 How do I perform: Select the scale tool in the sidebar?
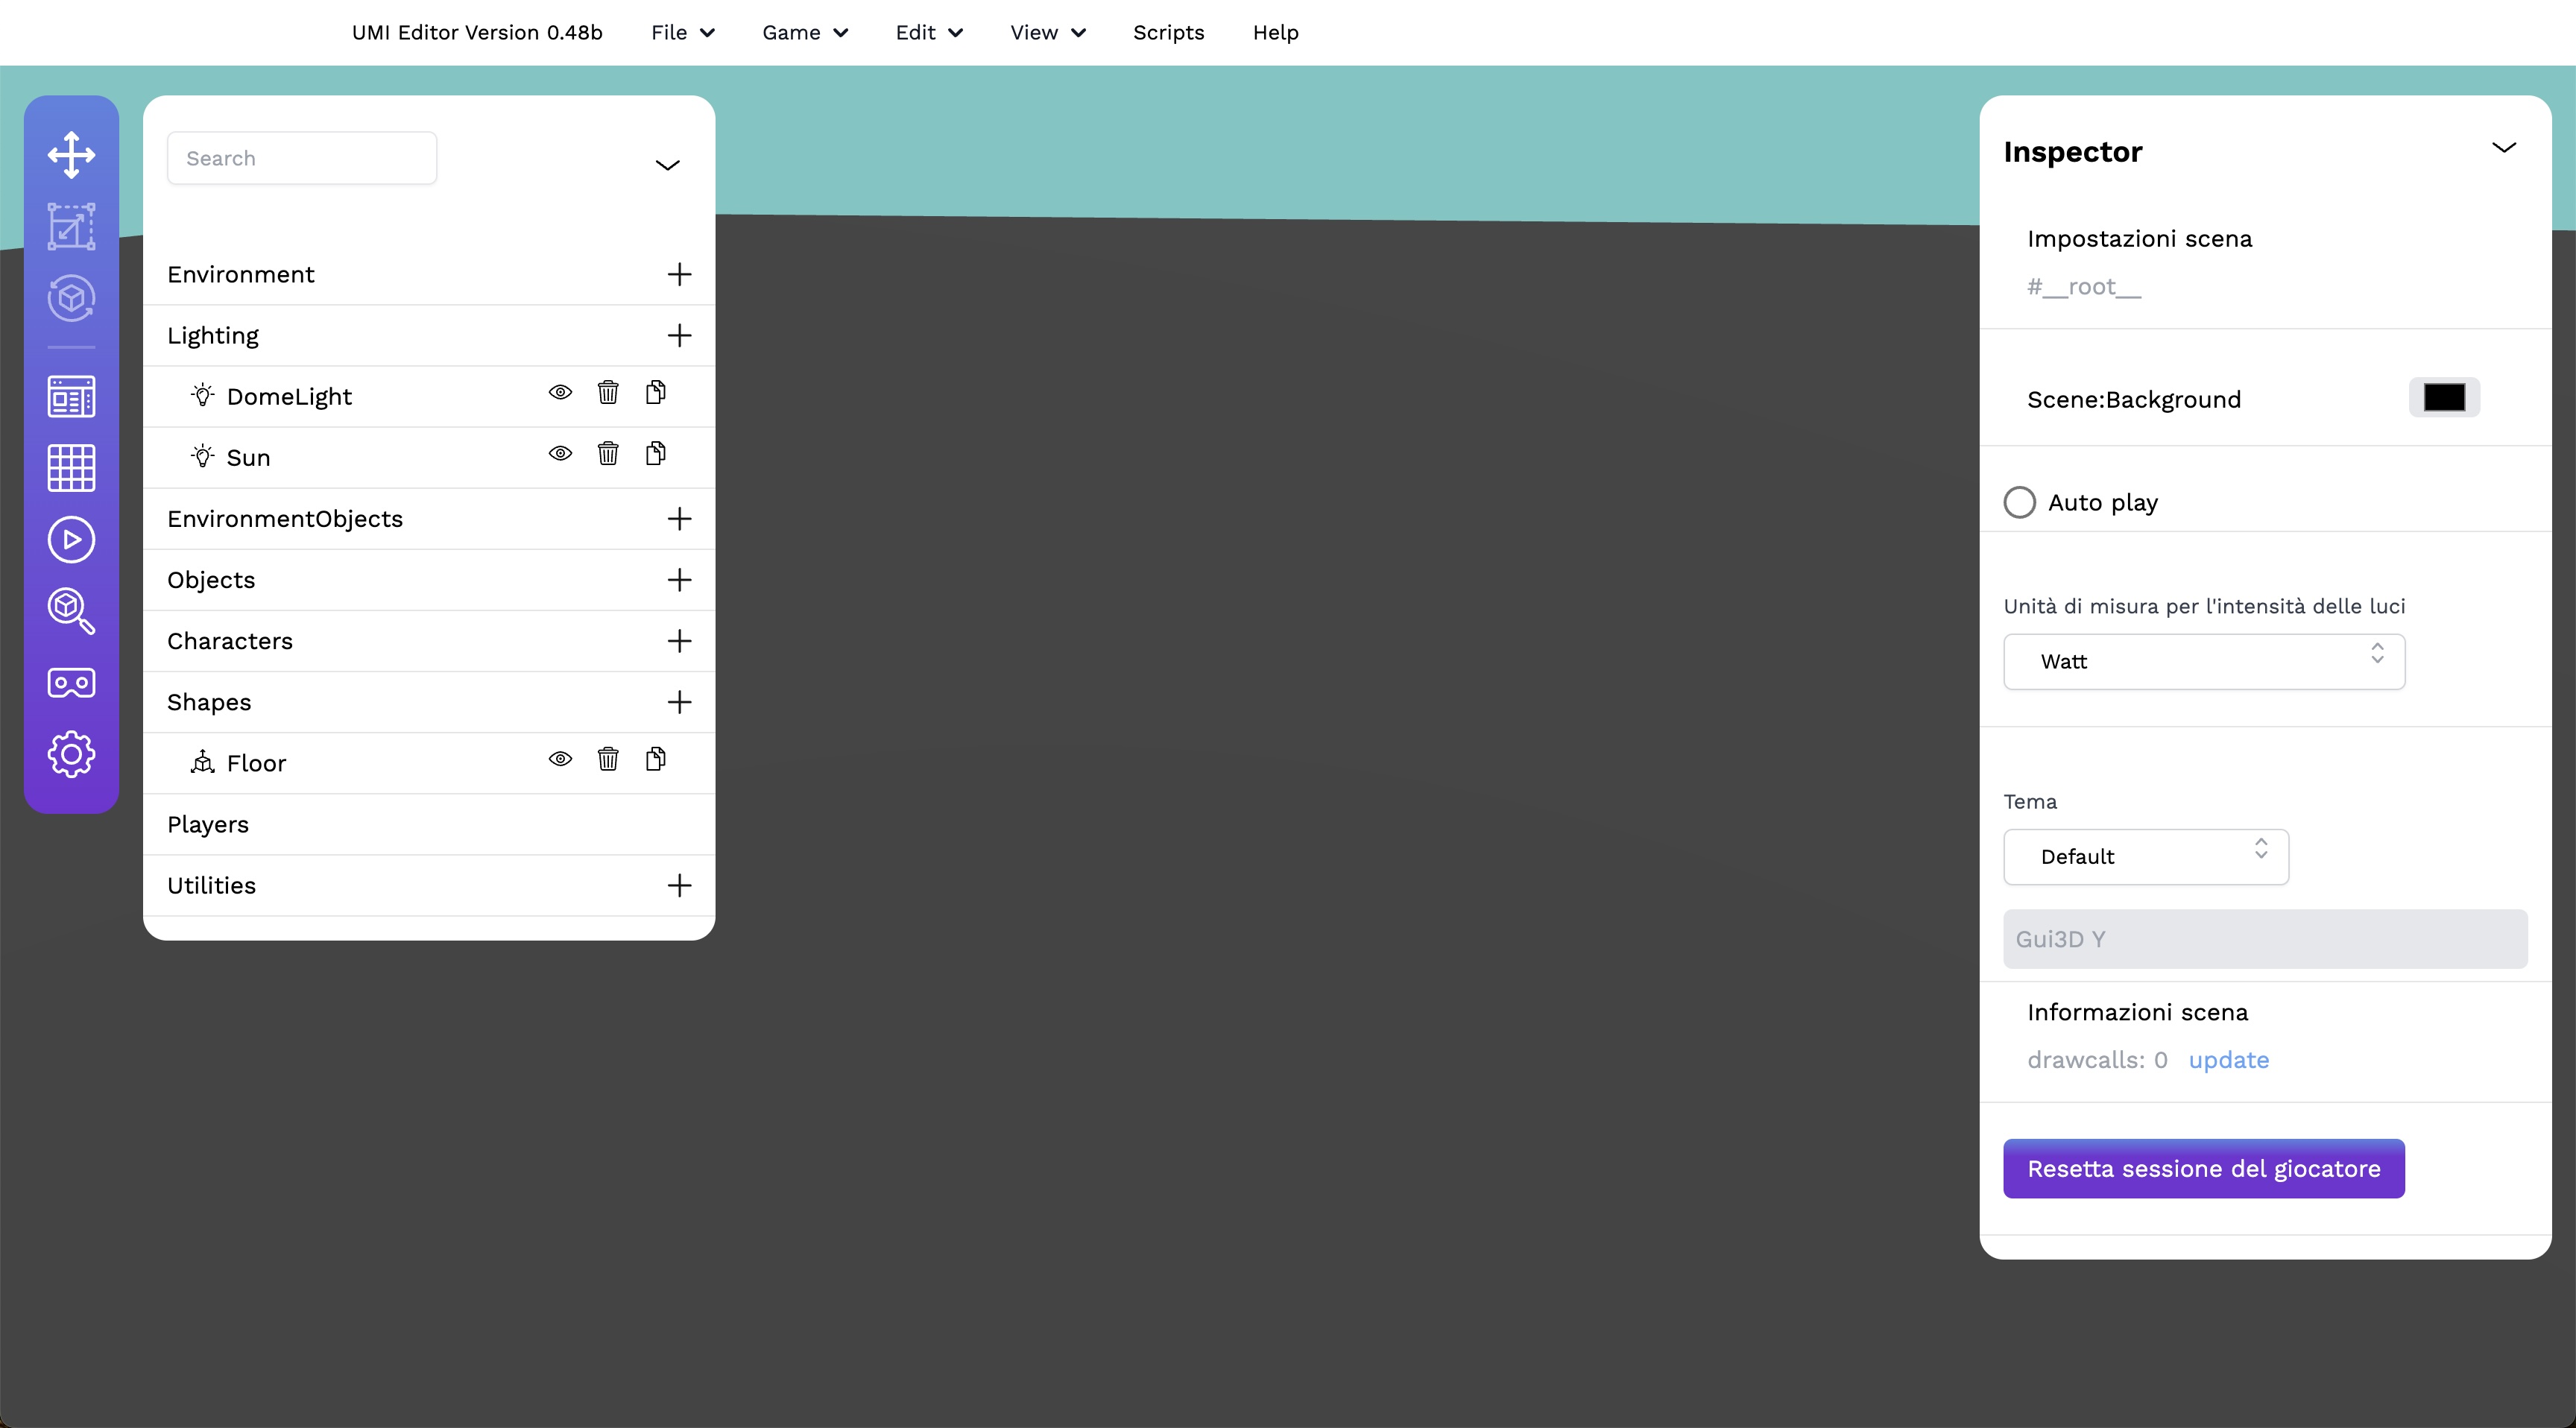[x=71, y=226]
